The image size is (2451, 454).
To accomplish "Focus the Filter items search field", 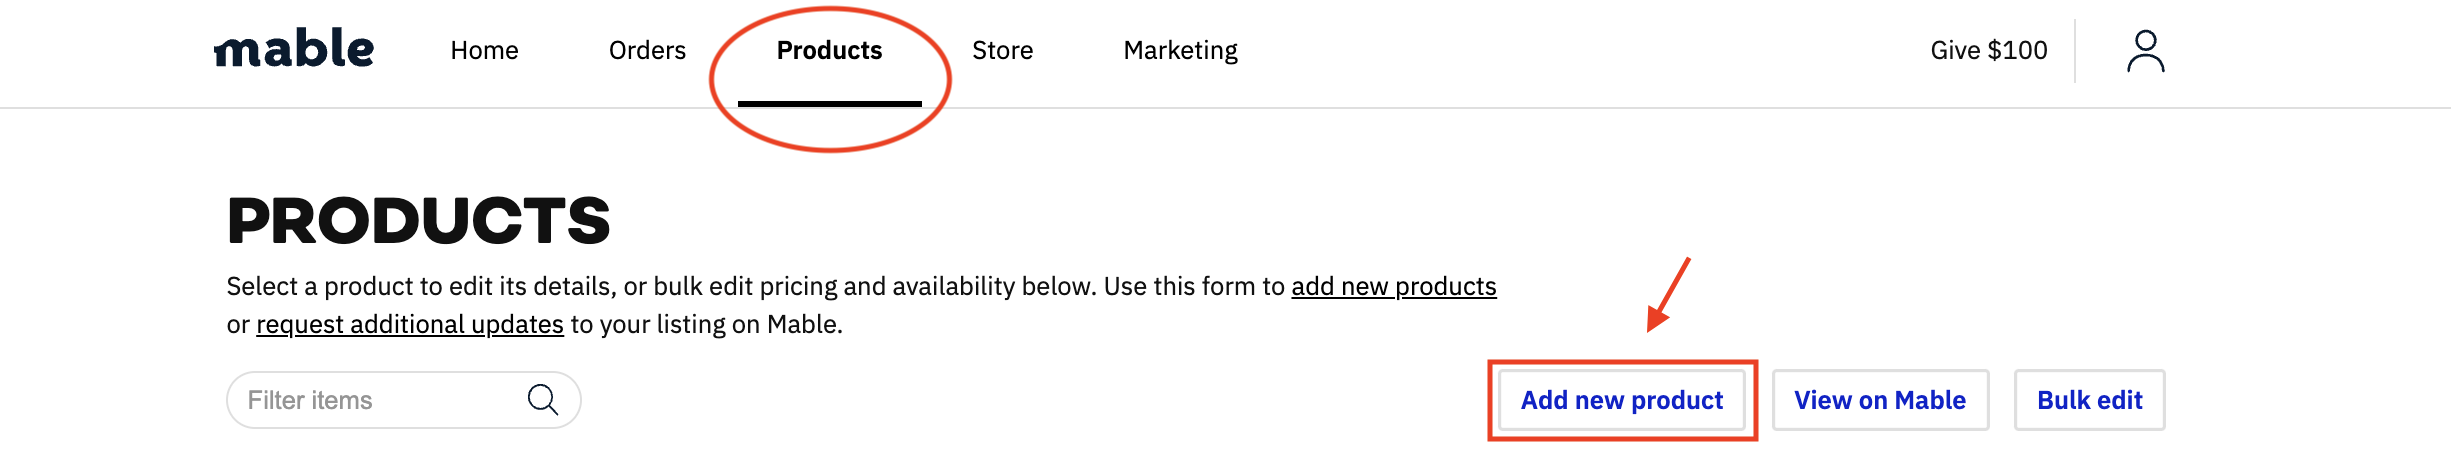I will coord(403,400).
